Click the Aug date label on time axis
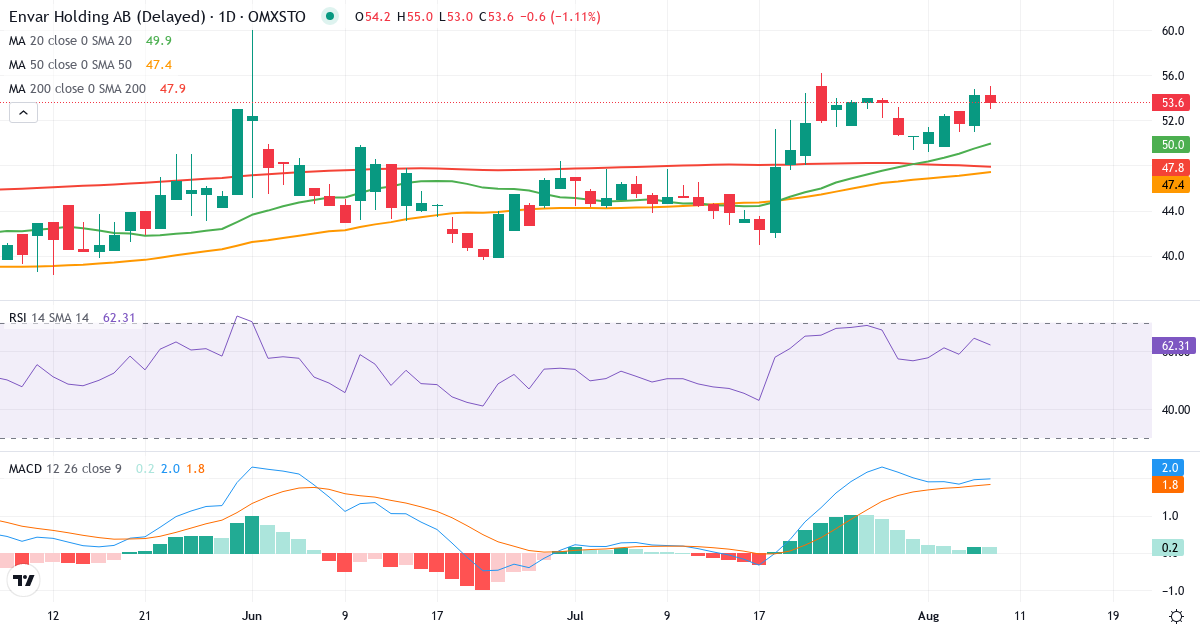This screenshot has height=630, width=1200. pos(929,616)
